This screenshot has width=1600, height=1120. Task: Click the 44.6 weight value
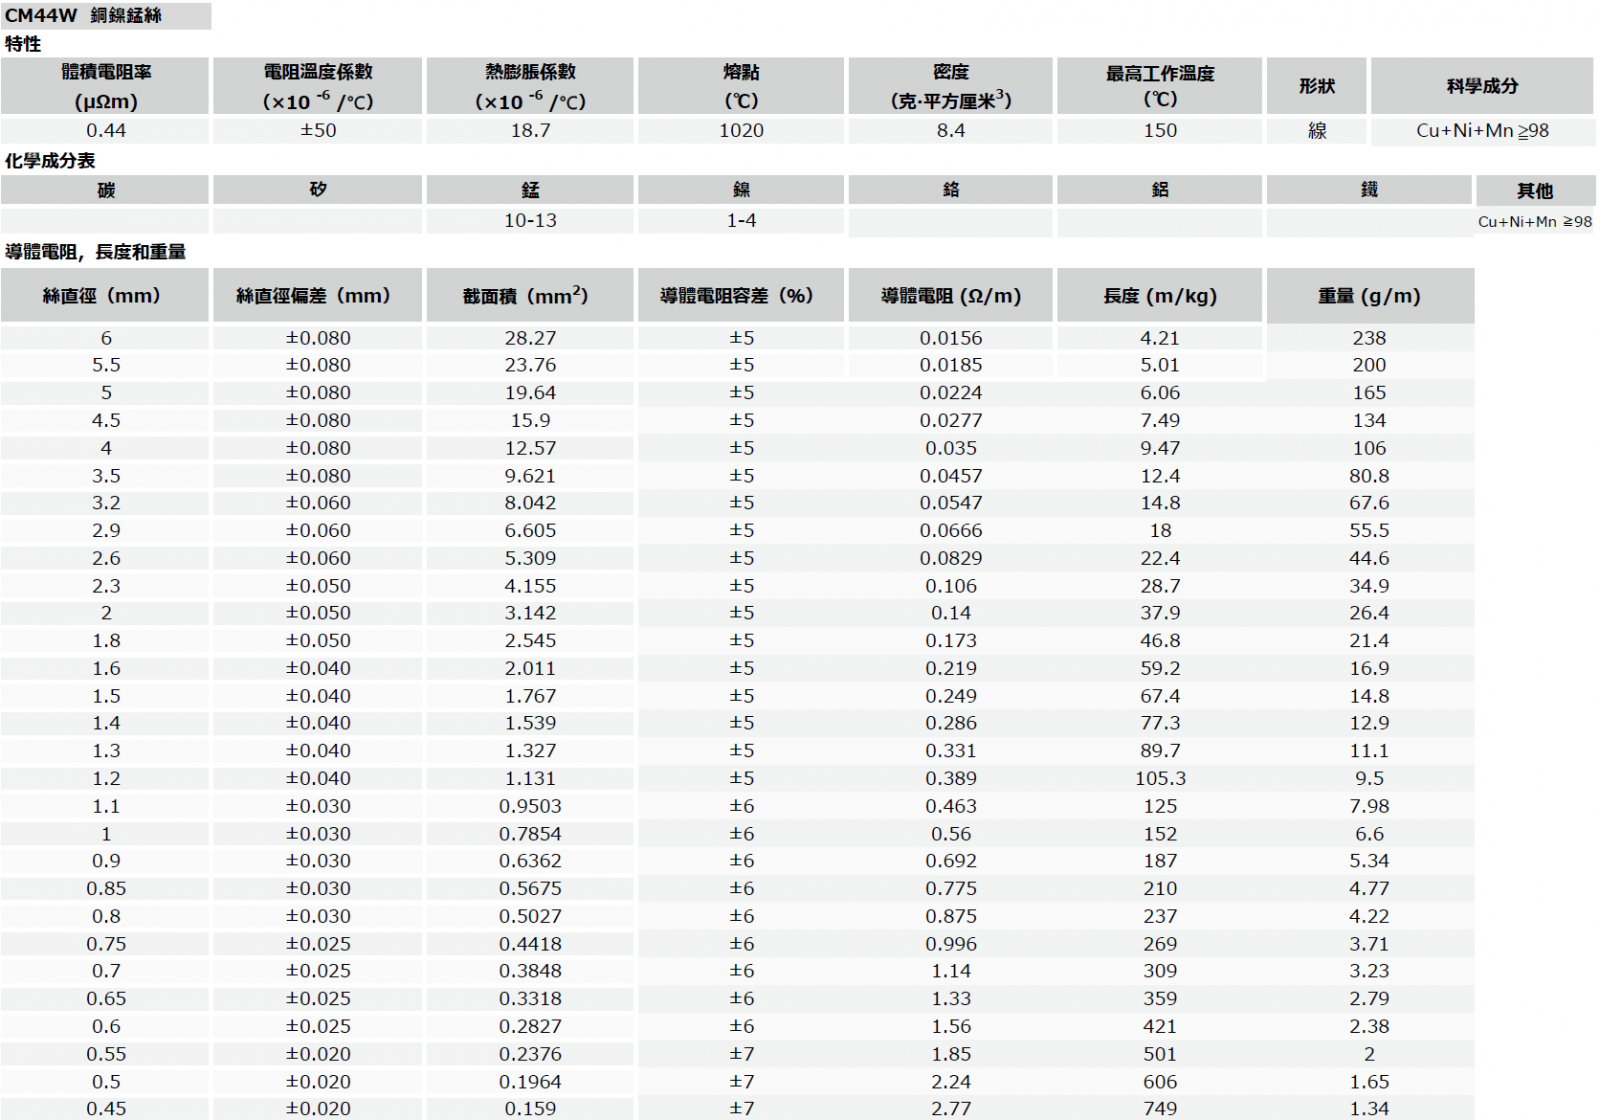(x=1369, y=558)
